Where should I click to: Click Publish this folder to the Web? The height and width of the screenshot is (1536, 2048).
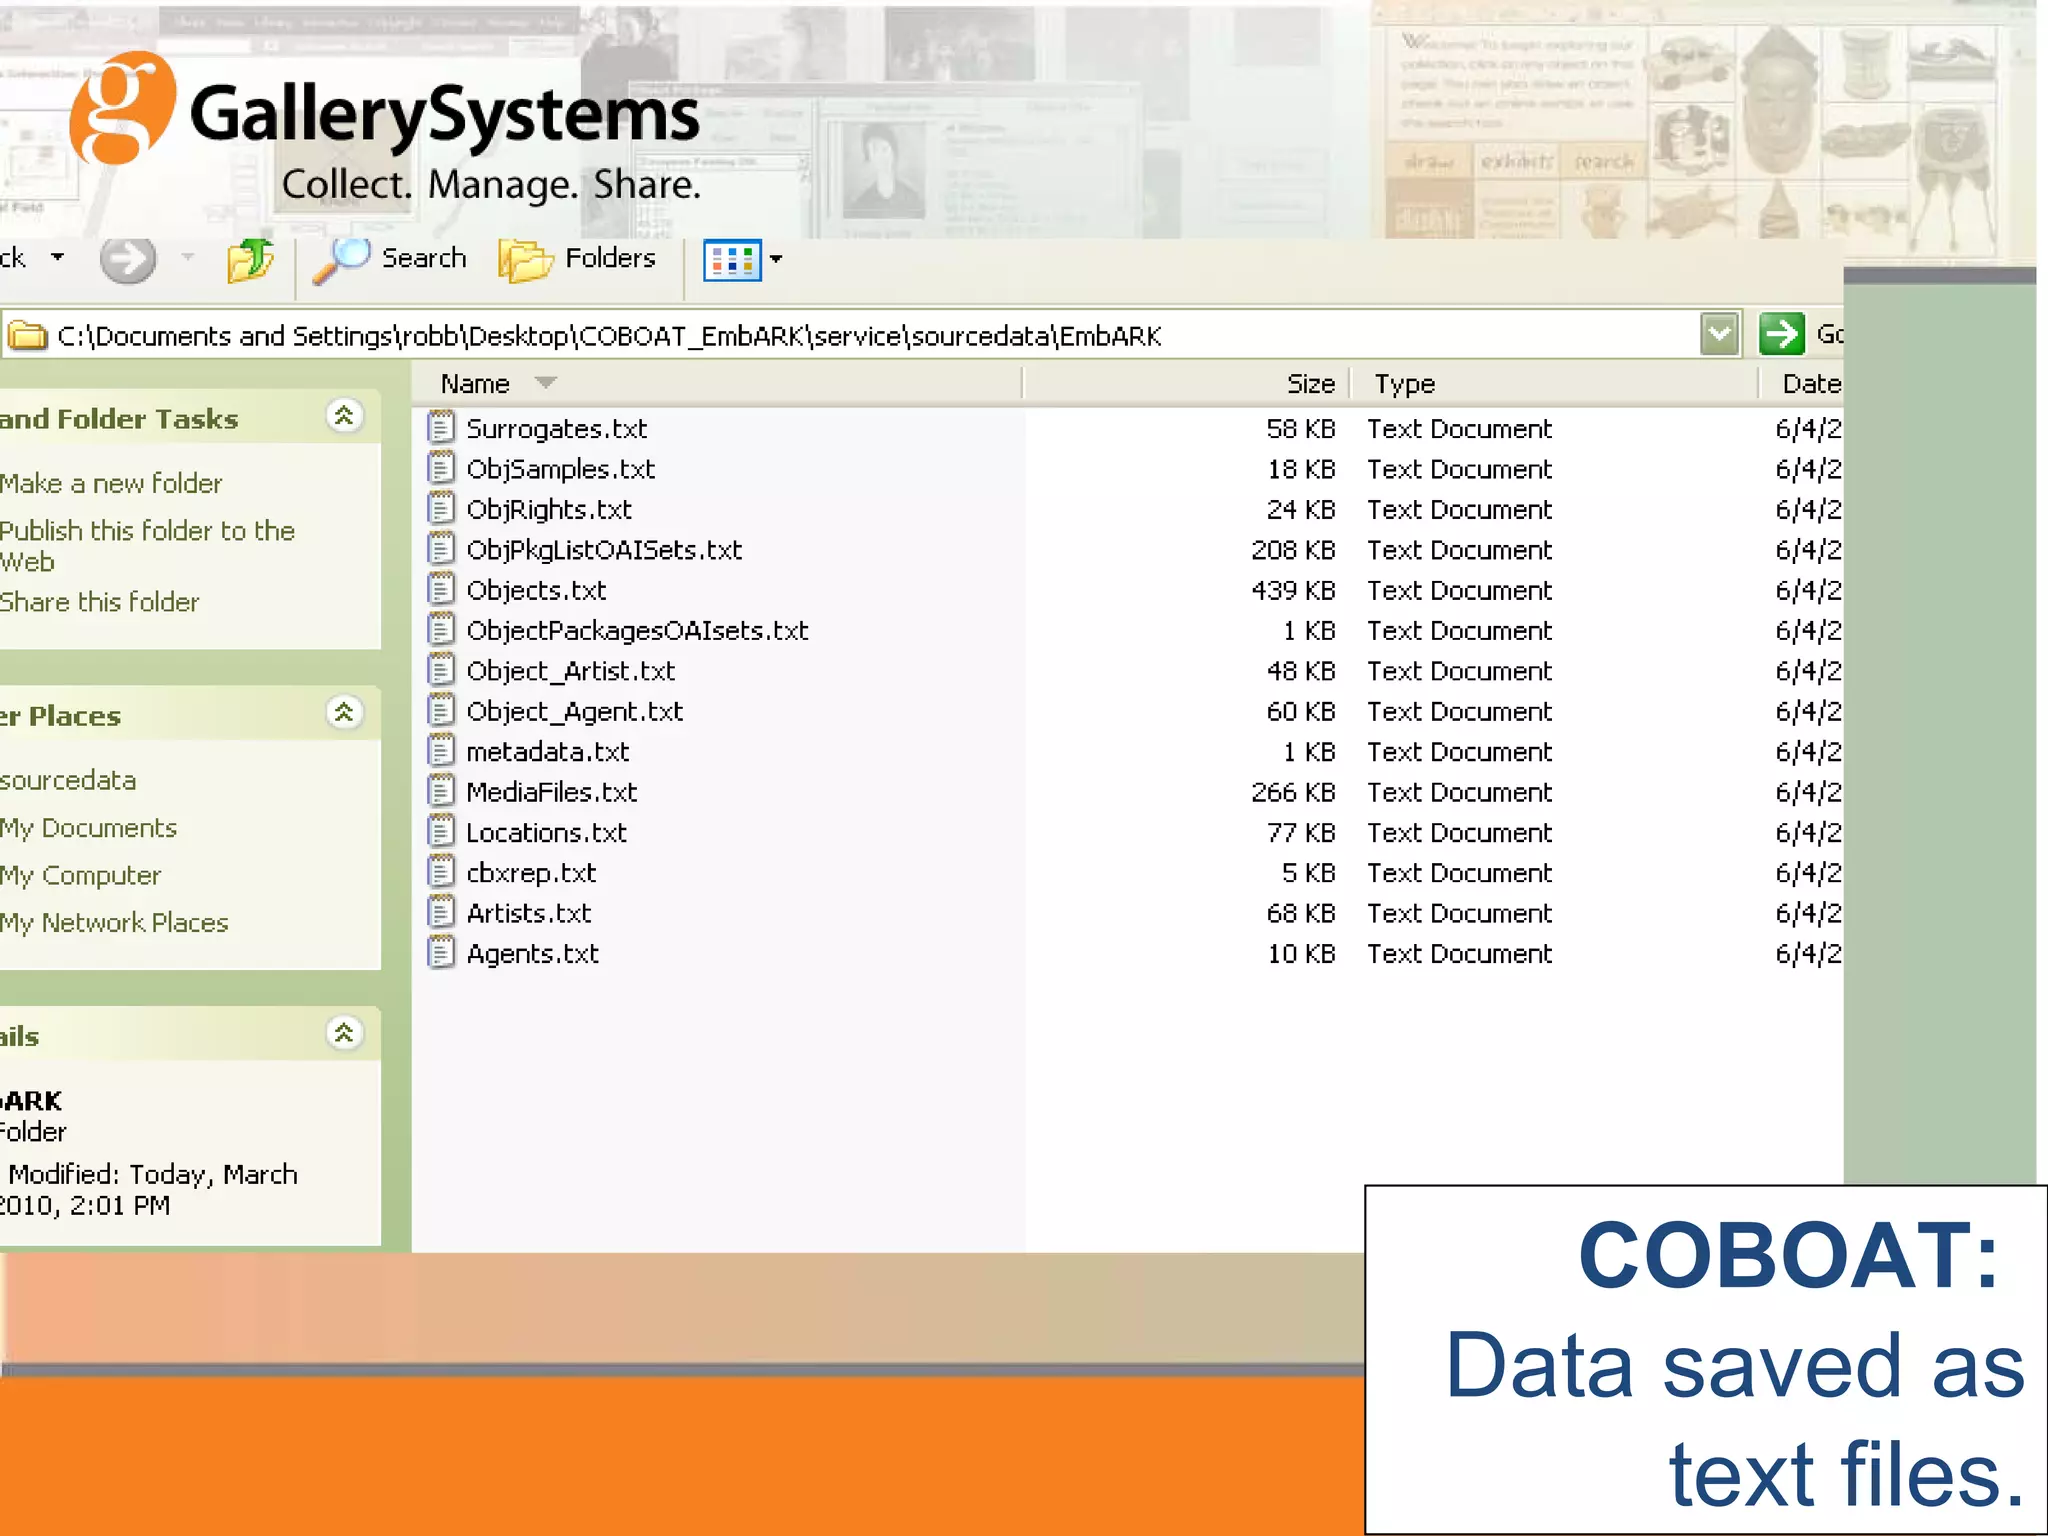pos(147,546)
